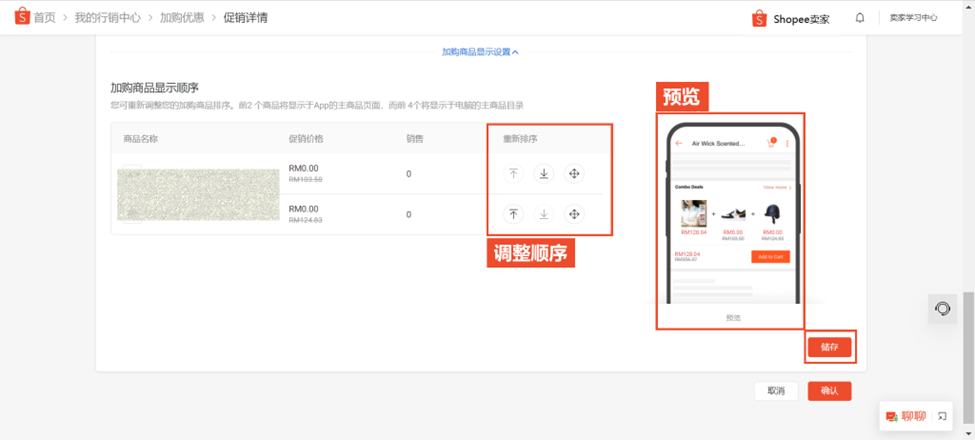
Task: Open customer support headset icon
Action: (943, 308)
